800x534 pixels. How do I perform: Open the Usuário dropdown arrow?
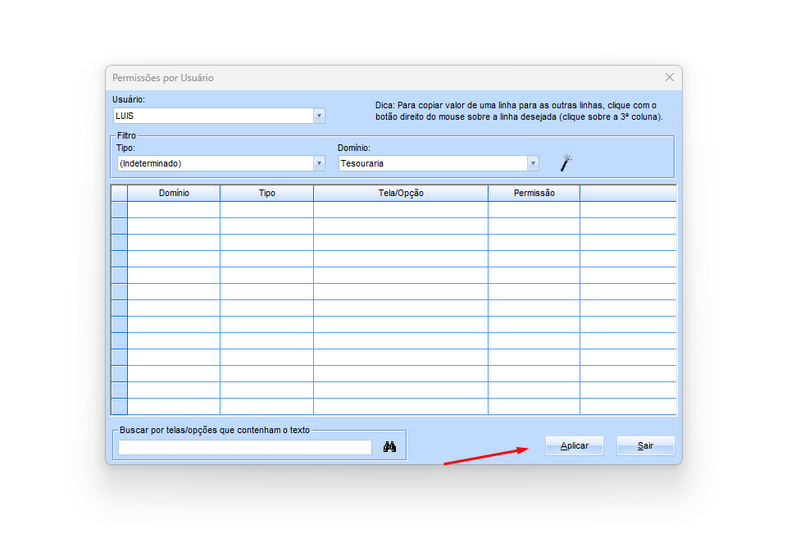click(x=319, y=116)
